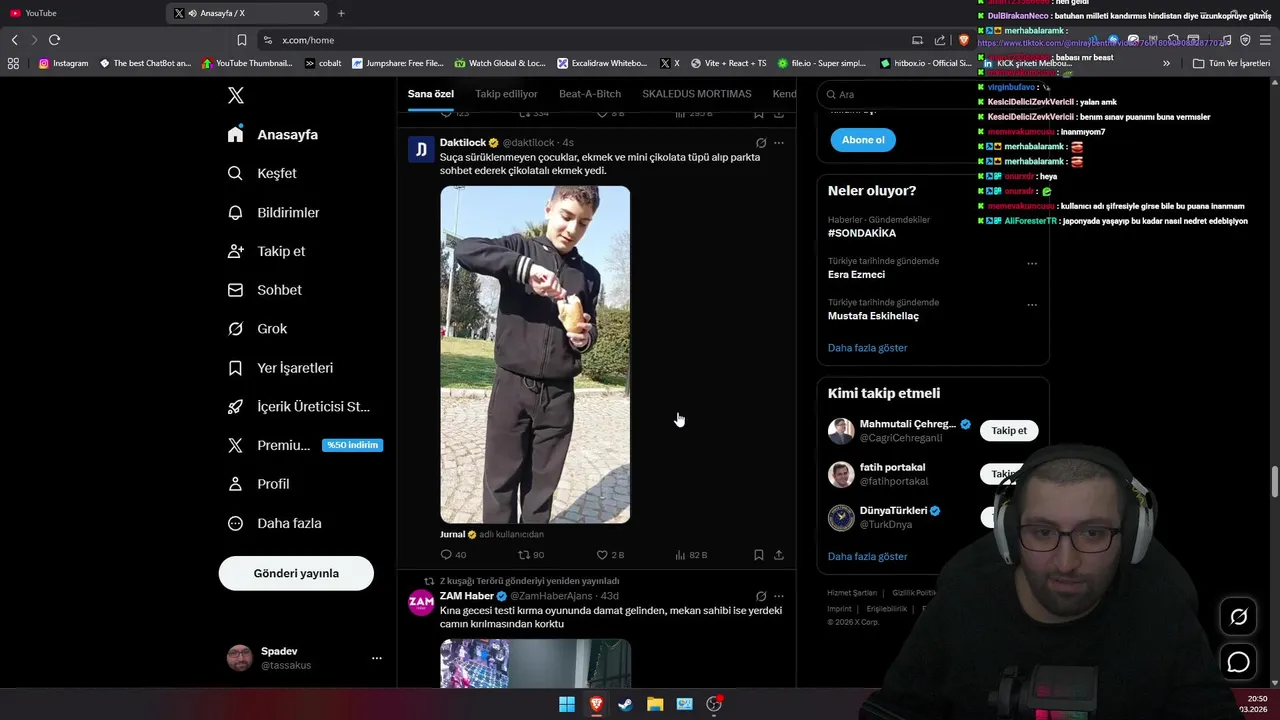Open Yer İşaretleri bookmarks

(x=281, y=368)
